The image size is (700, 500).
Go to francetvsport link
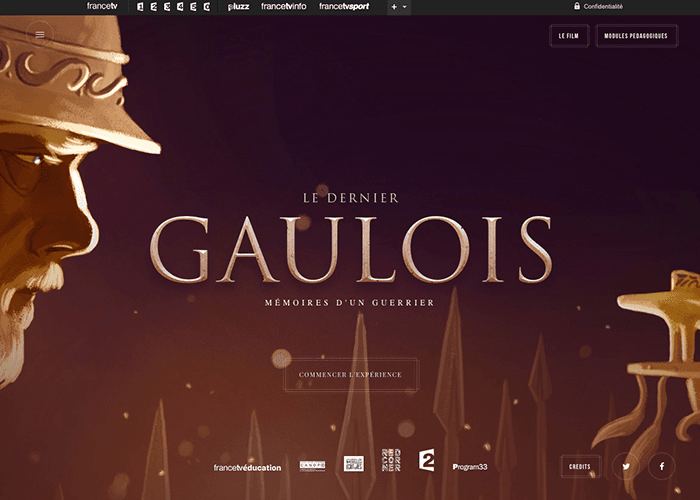(344, 7)
